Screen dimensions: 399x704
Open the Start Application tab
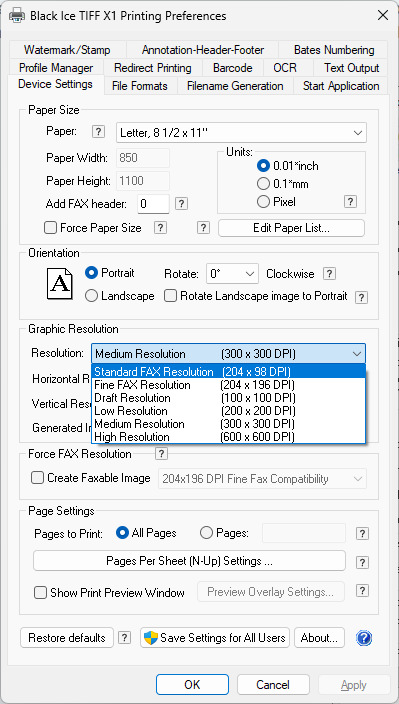341,86
